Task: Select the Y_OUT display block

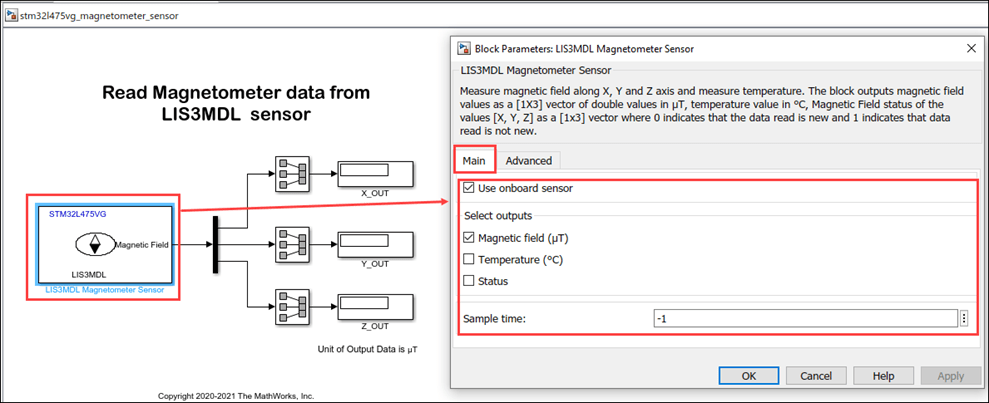Action: pyautogui.click(x=373, y=241)
